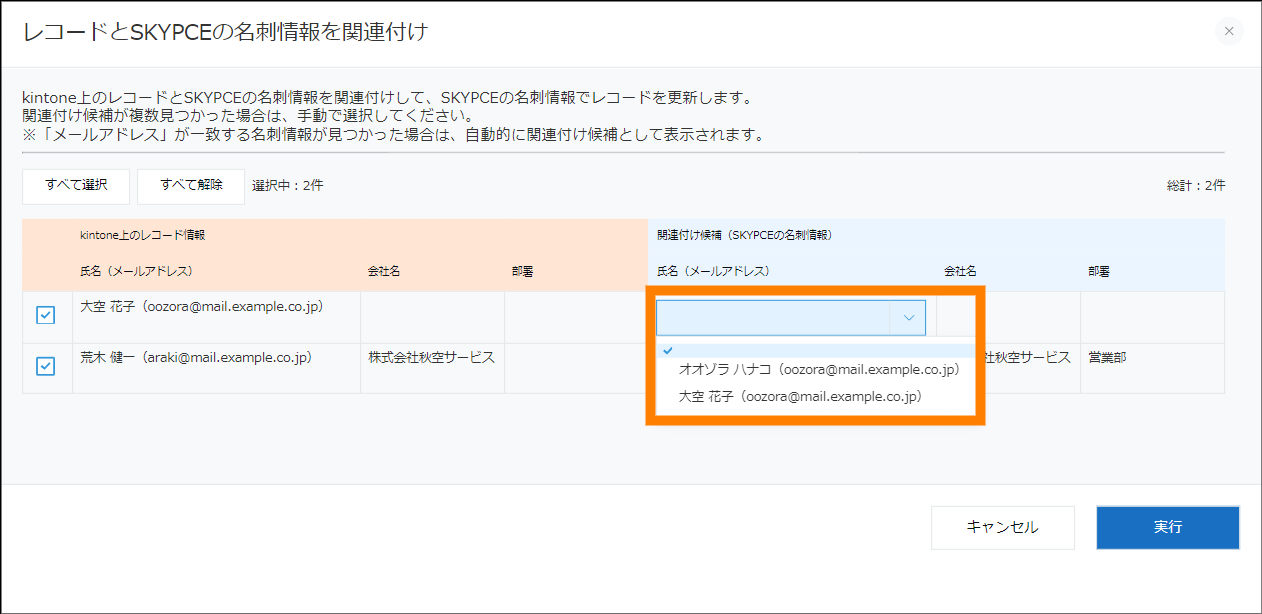Click the chevron arrow of the candidate dropdown

pos(908,318)
